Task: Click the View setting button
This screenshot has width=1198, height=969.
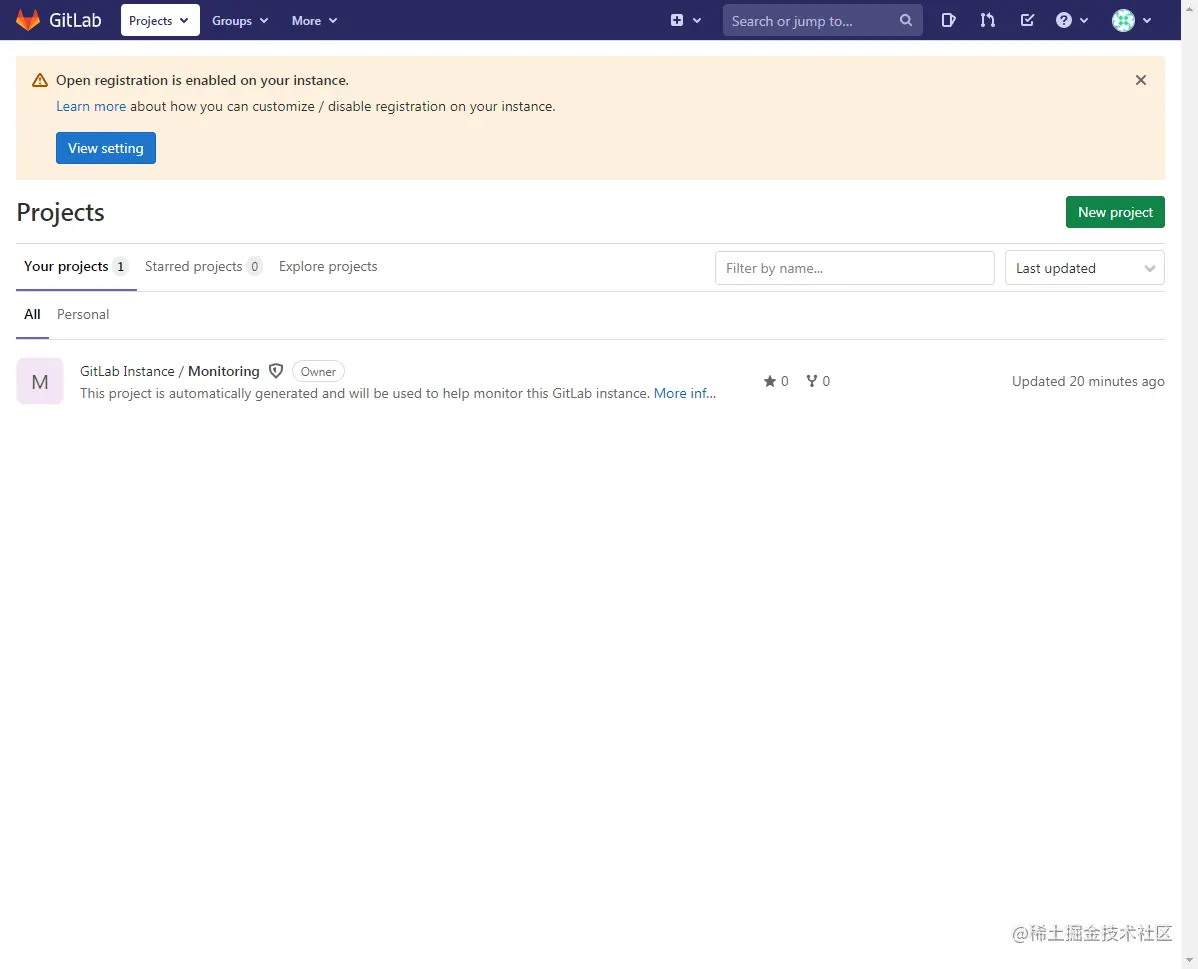Action: tap(105, 148)
